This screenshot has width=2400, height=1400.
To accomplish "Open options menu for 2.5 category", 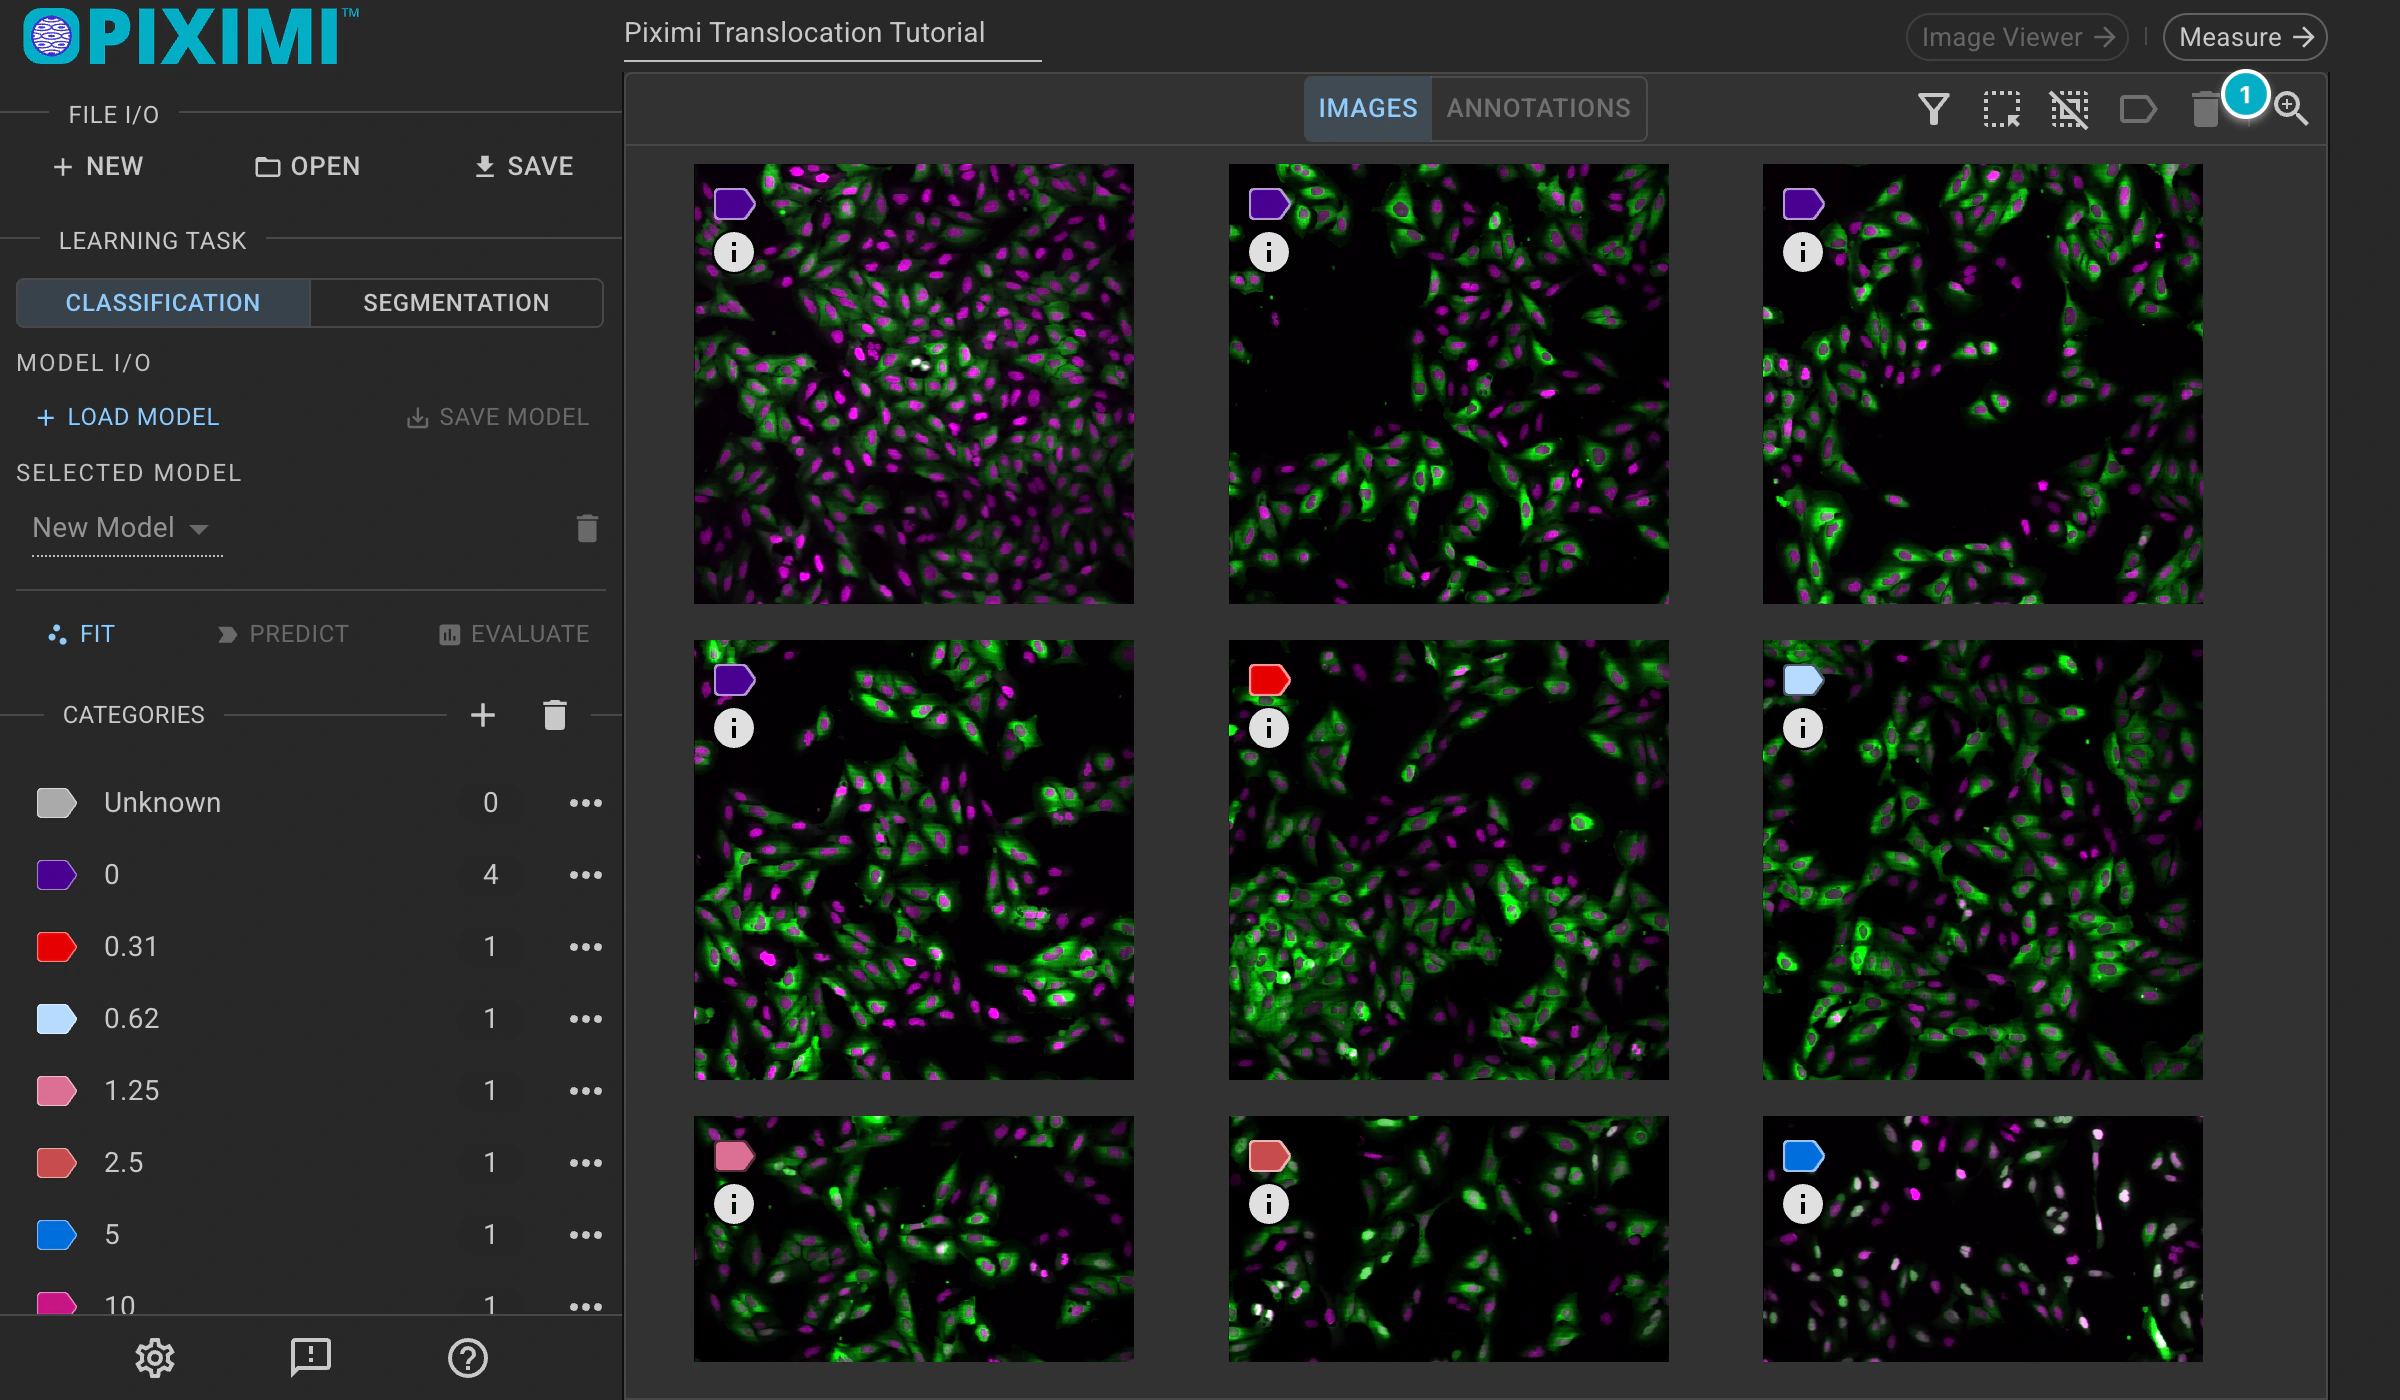I will click(x=585, y=1163).
